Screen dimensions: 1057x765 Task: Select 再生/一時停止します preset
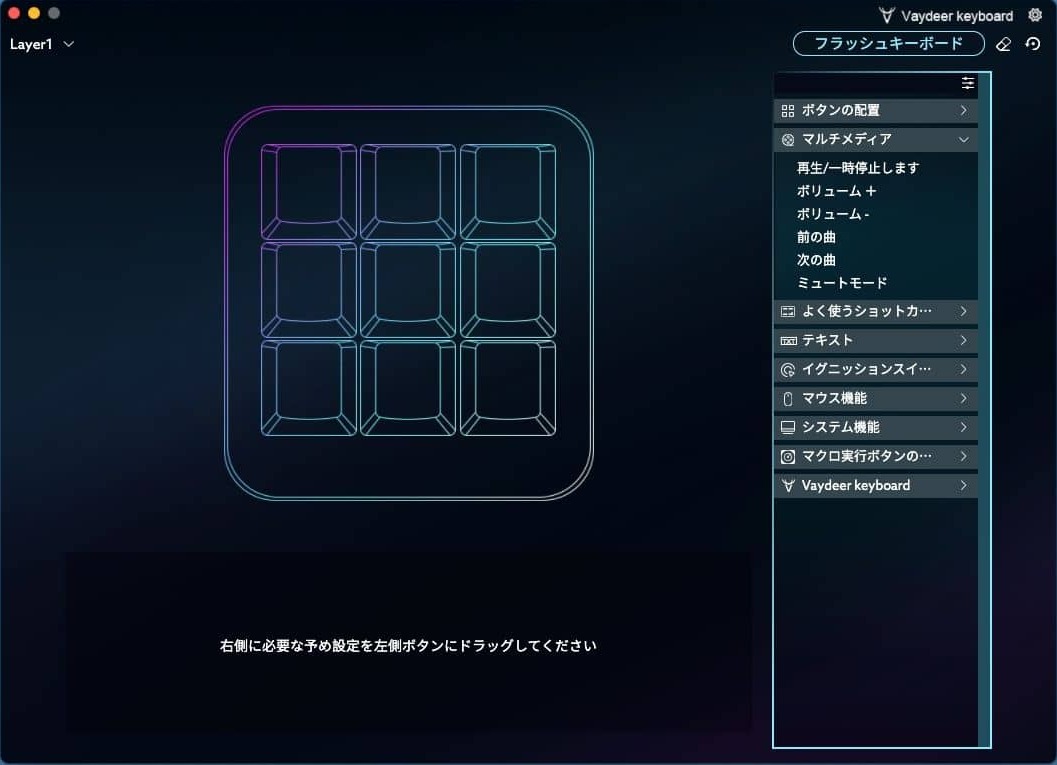(857, 168)
